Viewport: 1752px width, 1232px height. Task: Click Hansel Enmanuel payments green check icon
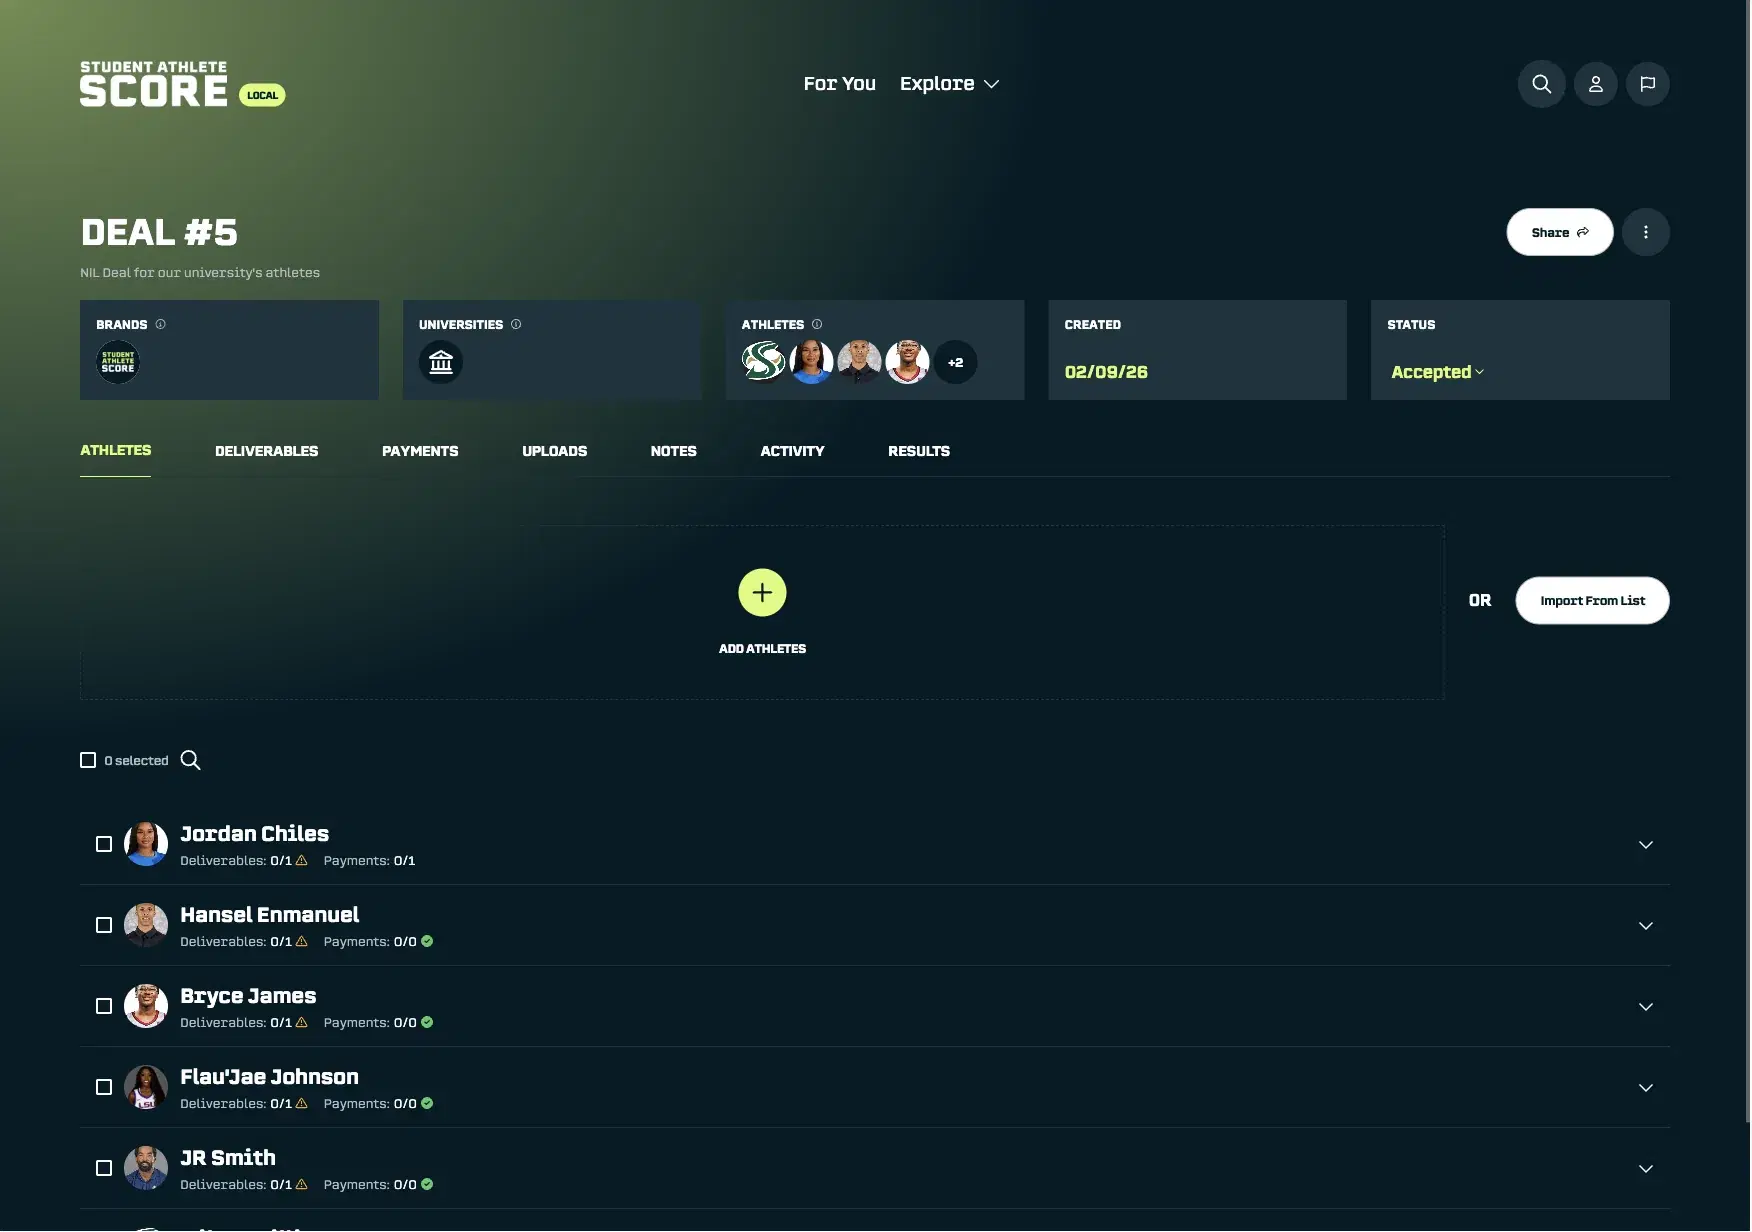click(x=427, y=941)
